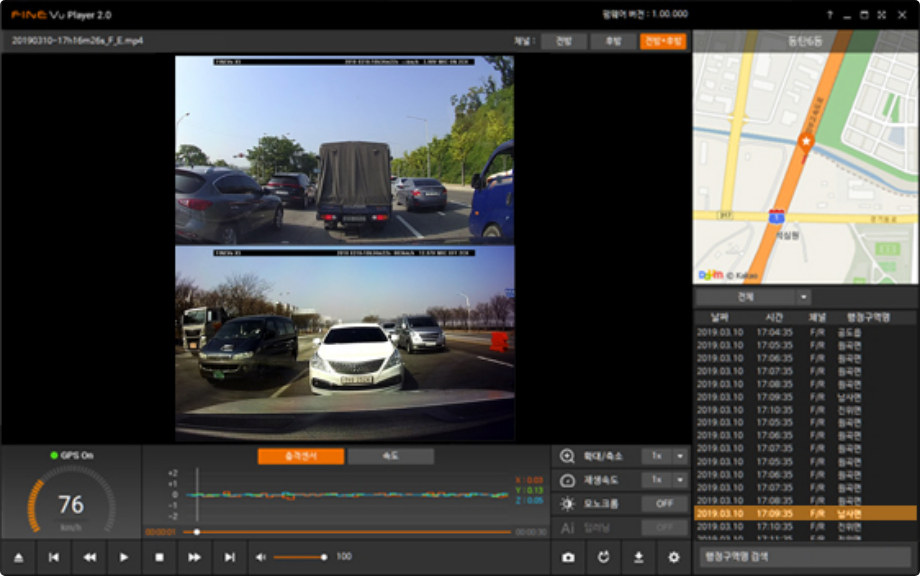Click the 모노크롬 brightness icon
The image size is (920, 576).
(567, 503)
